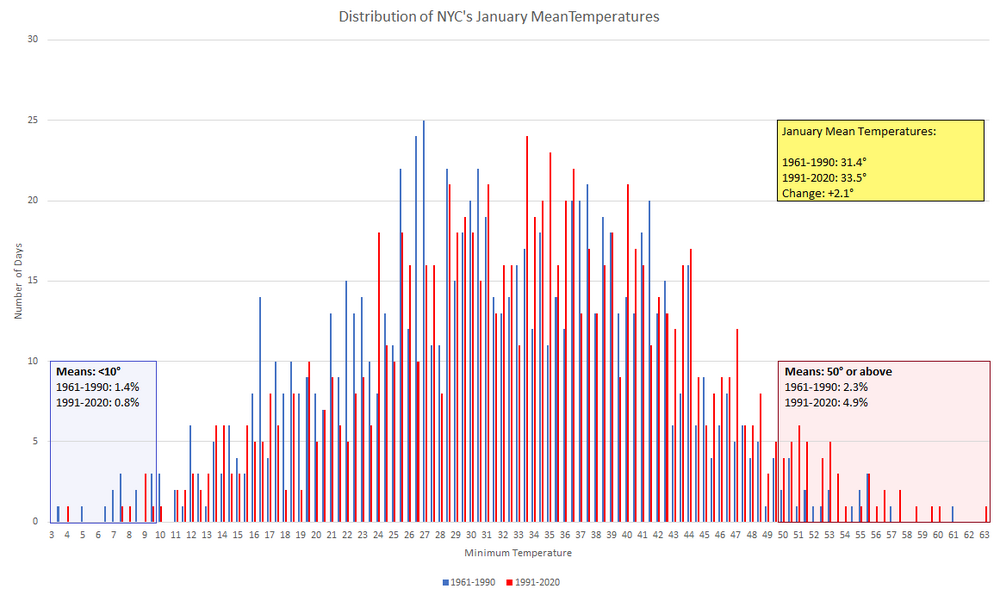Click the '55' tick label on the temperature axis
The image size is (1000, 595).
pyautogui.click(x=860, y=535)
